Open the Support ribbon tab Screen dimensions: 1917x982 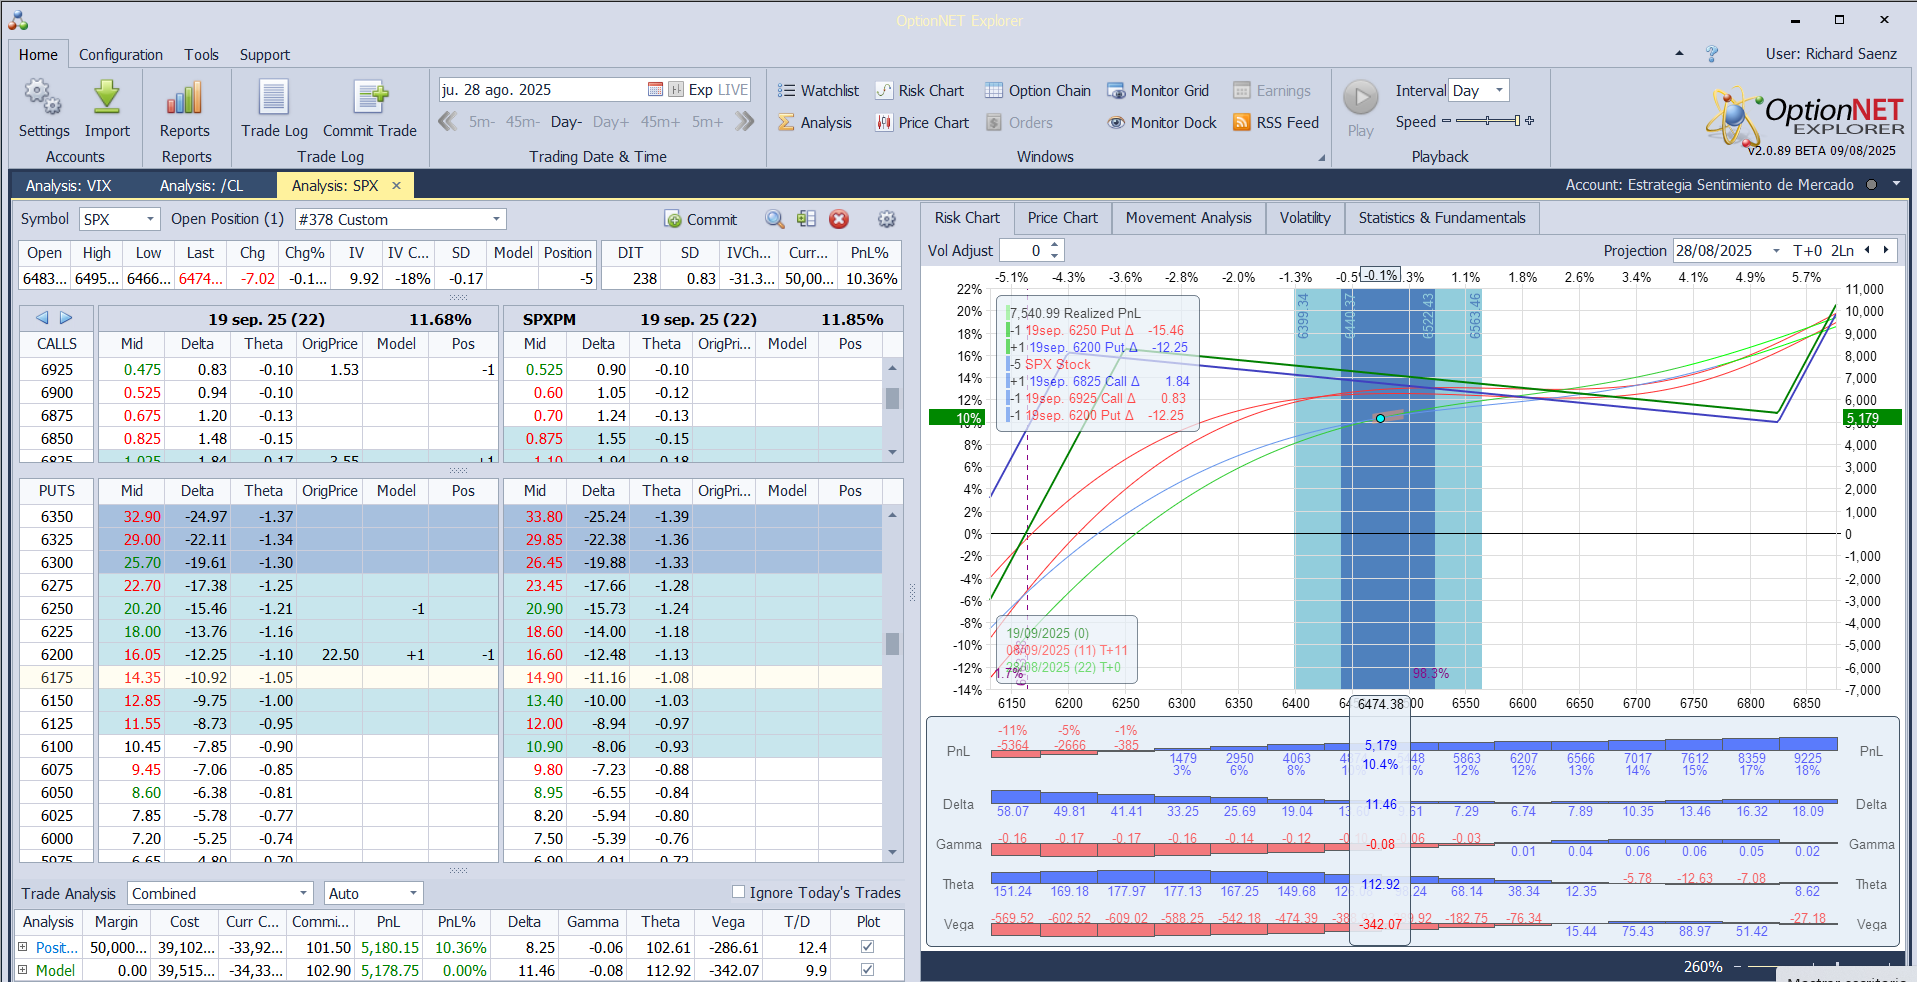click(264, 55)
